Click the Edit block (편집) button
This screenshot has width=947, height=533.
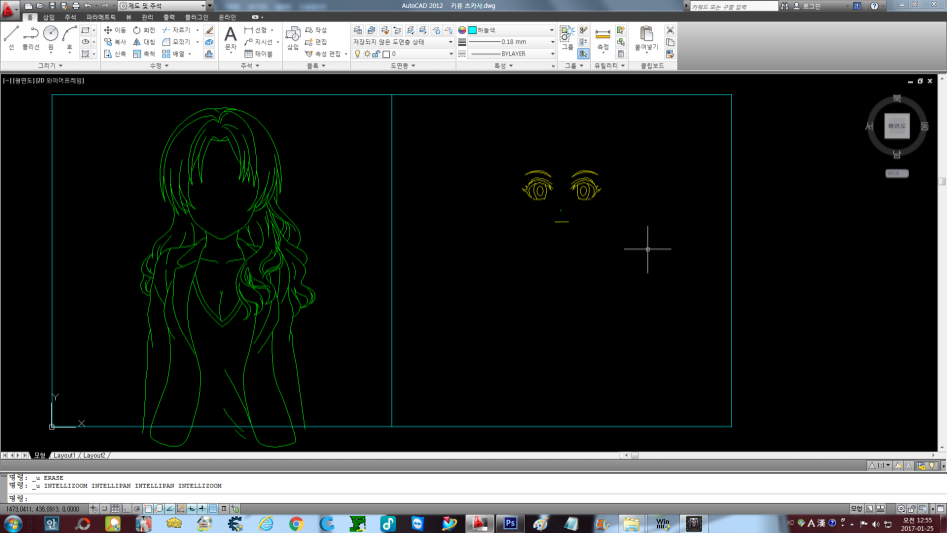[316, 42]
